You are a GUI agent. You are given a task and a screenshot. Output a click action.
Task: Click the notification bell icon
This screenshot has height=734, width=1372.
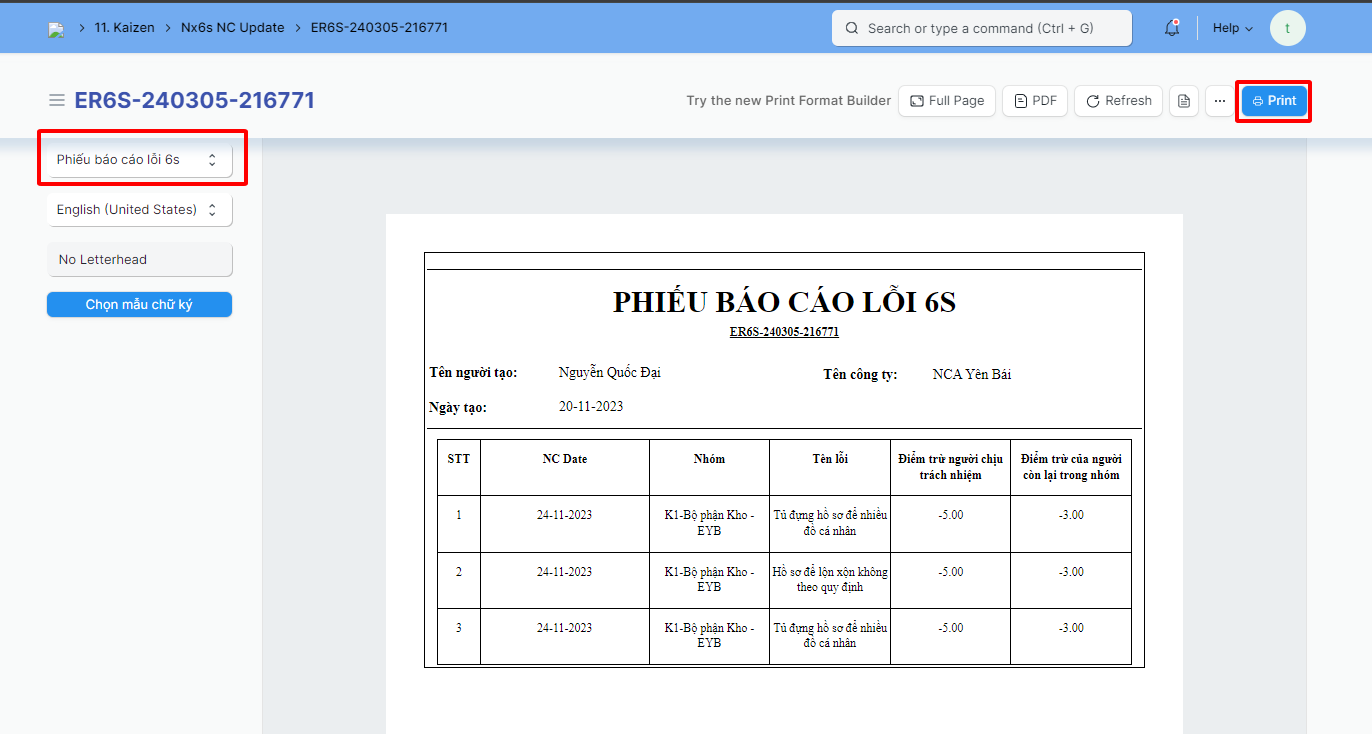point(1172,29)
